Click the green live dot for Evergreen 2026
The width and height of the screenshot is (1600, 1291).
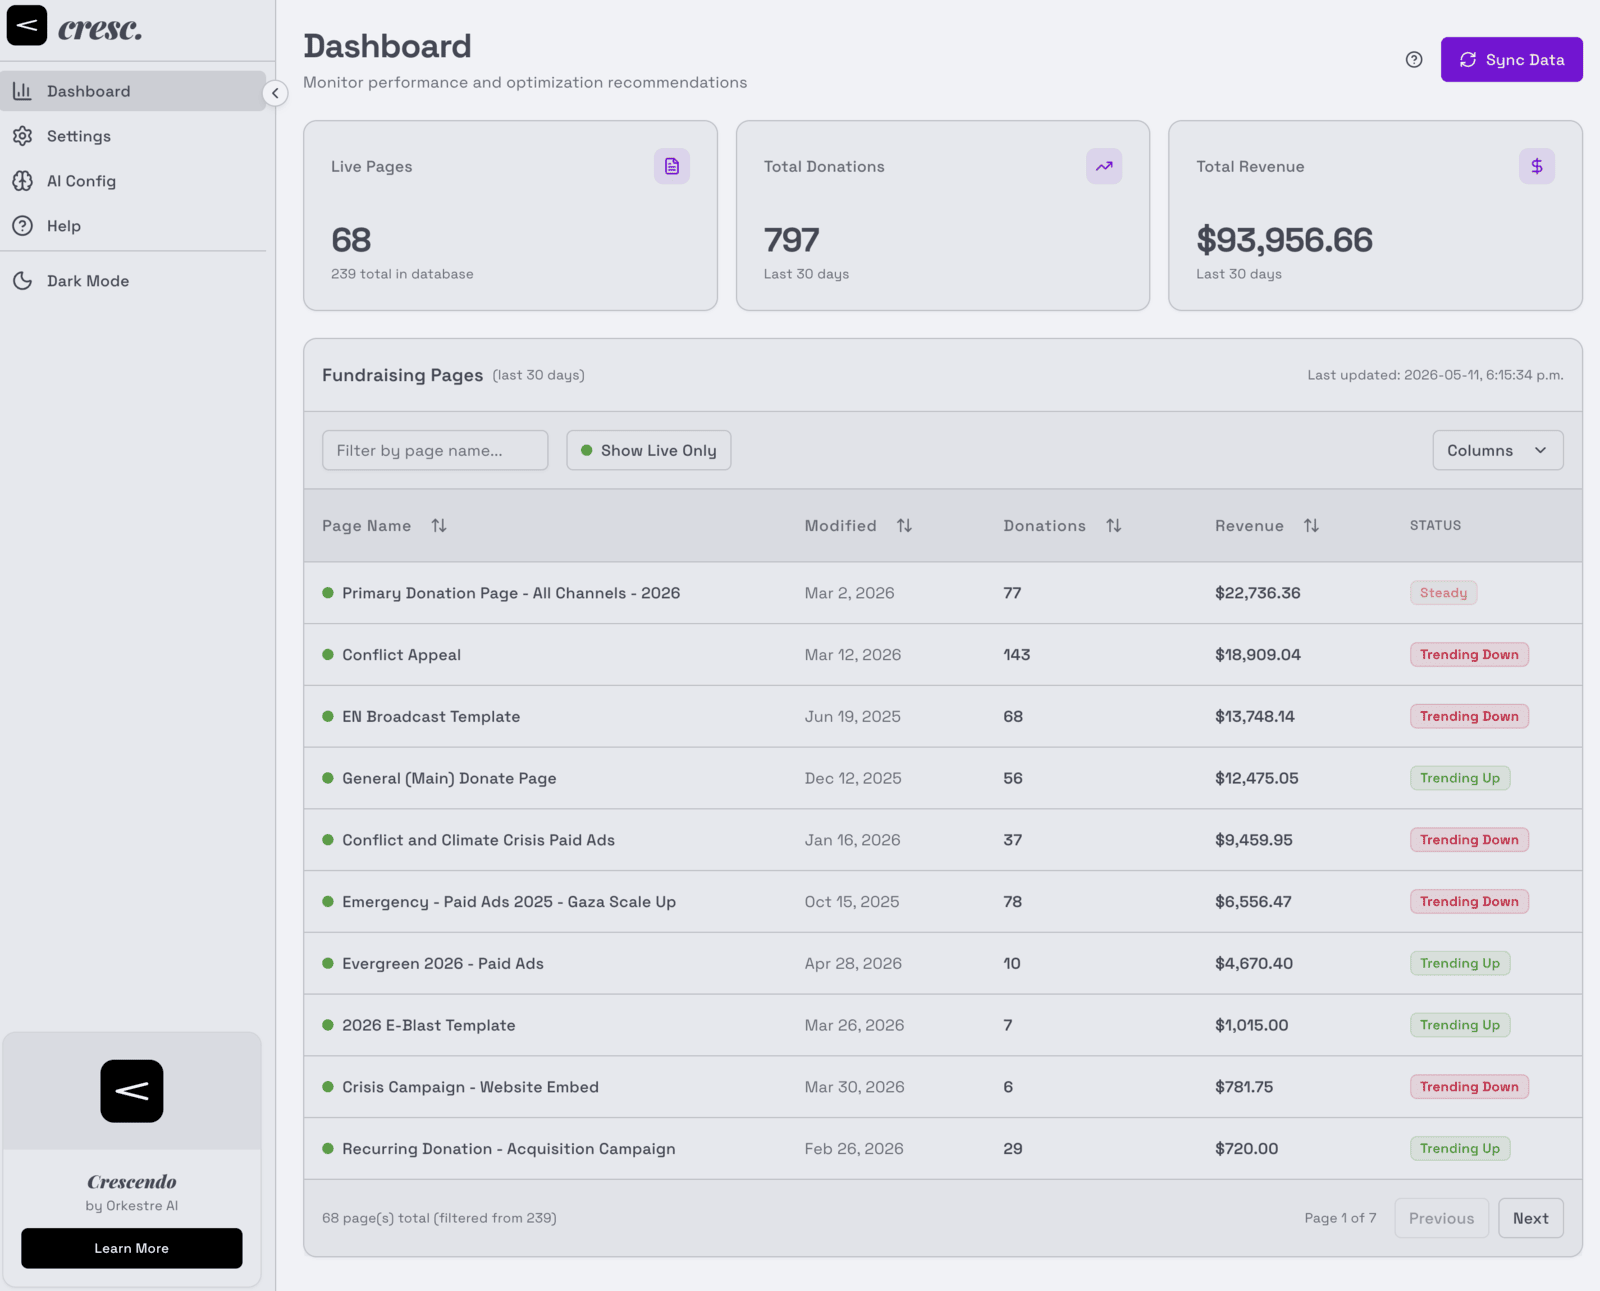pos(328,964)
